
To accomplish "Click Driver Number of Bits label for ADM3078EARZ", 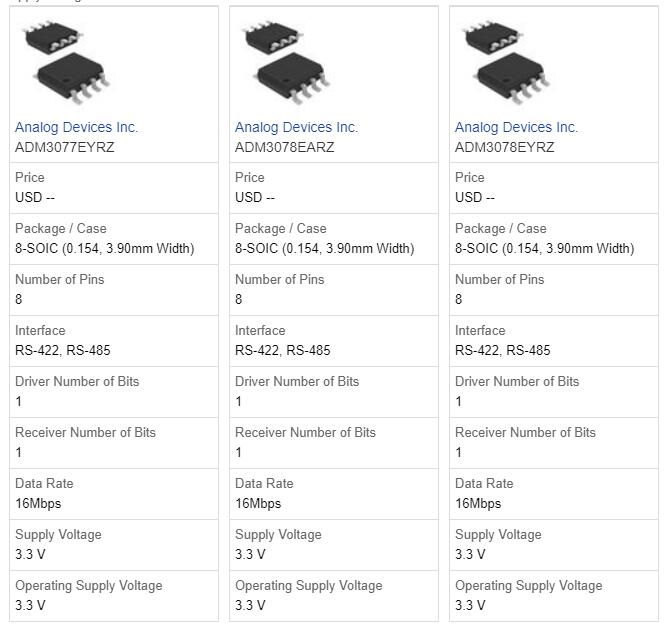I will pos(297,381).
